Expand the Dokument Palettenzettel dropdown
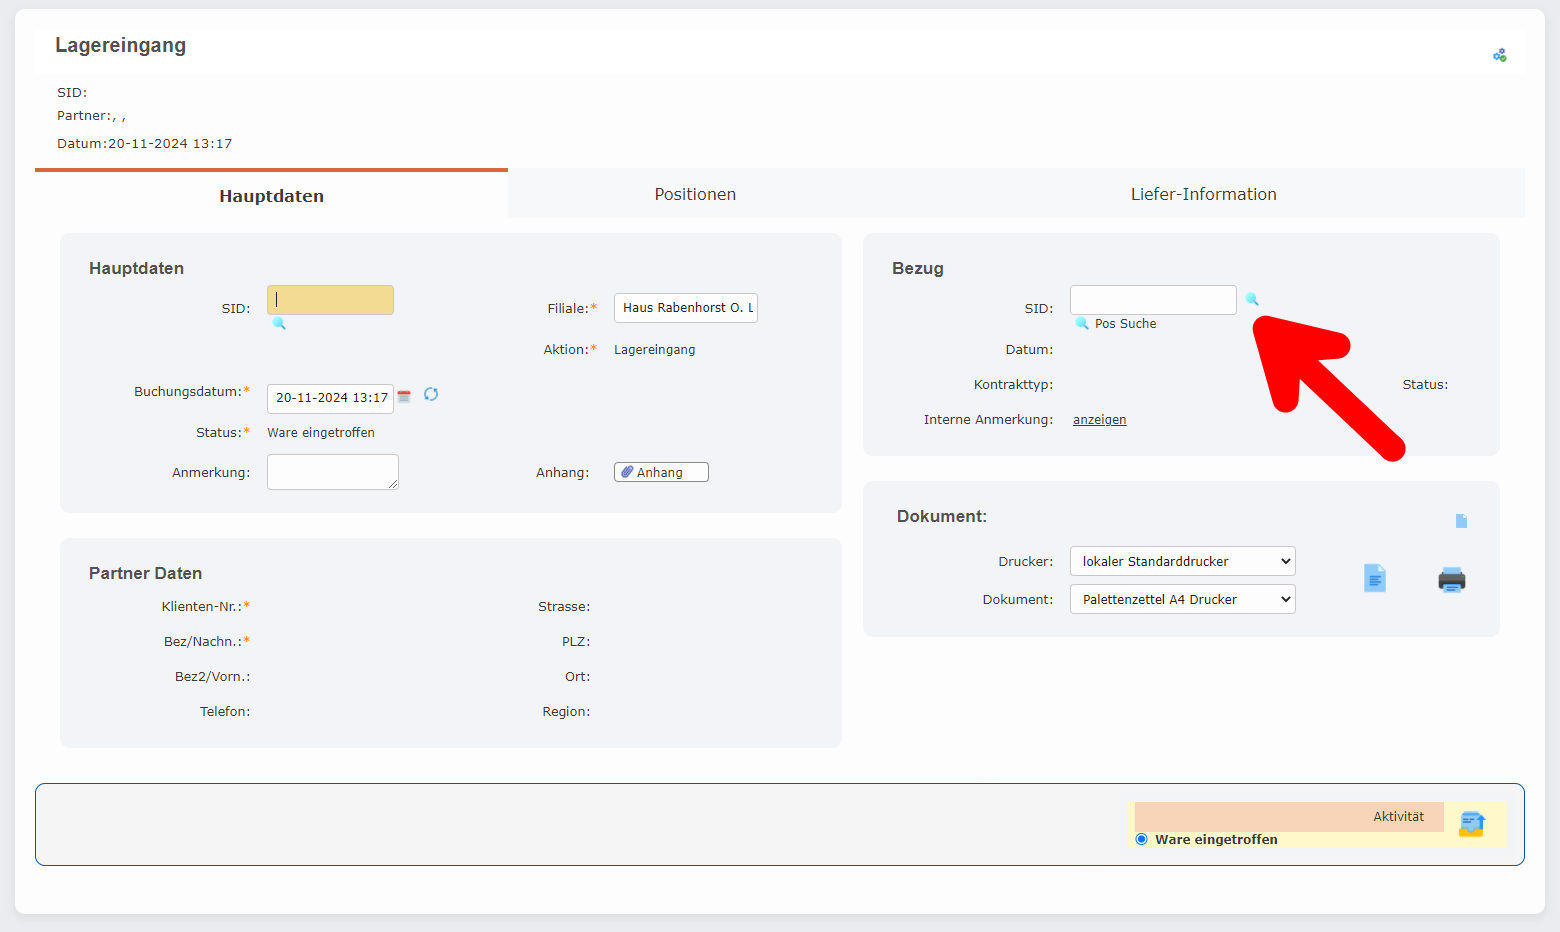This screenshot has height=932, width=1560. tap(1182, 599)
